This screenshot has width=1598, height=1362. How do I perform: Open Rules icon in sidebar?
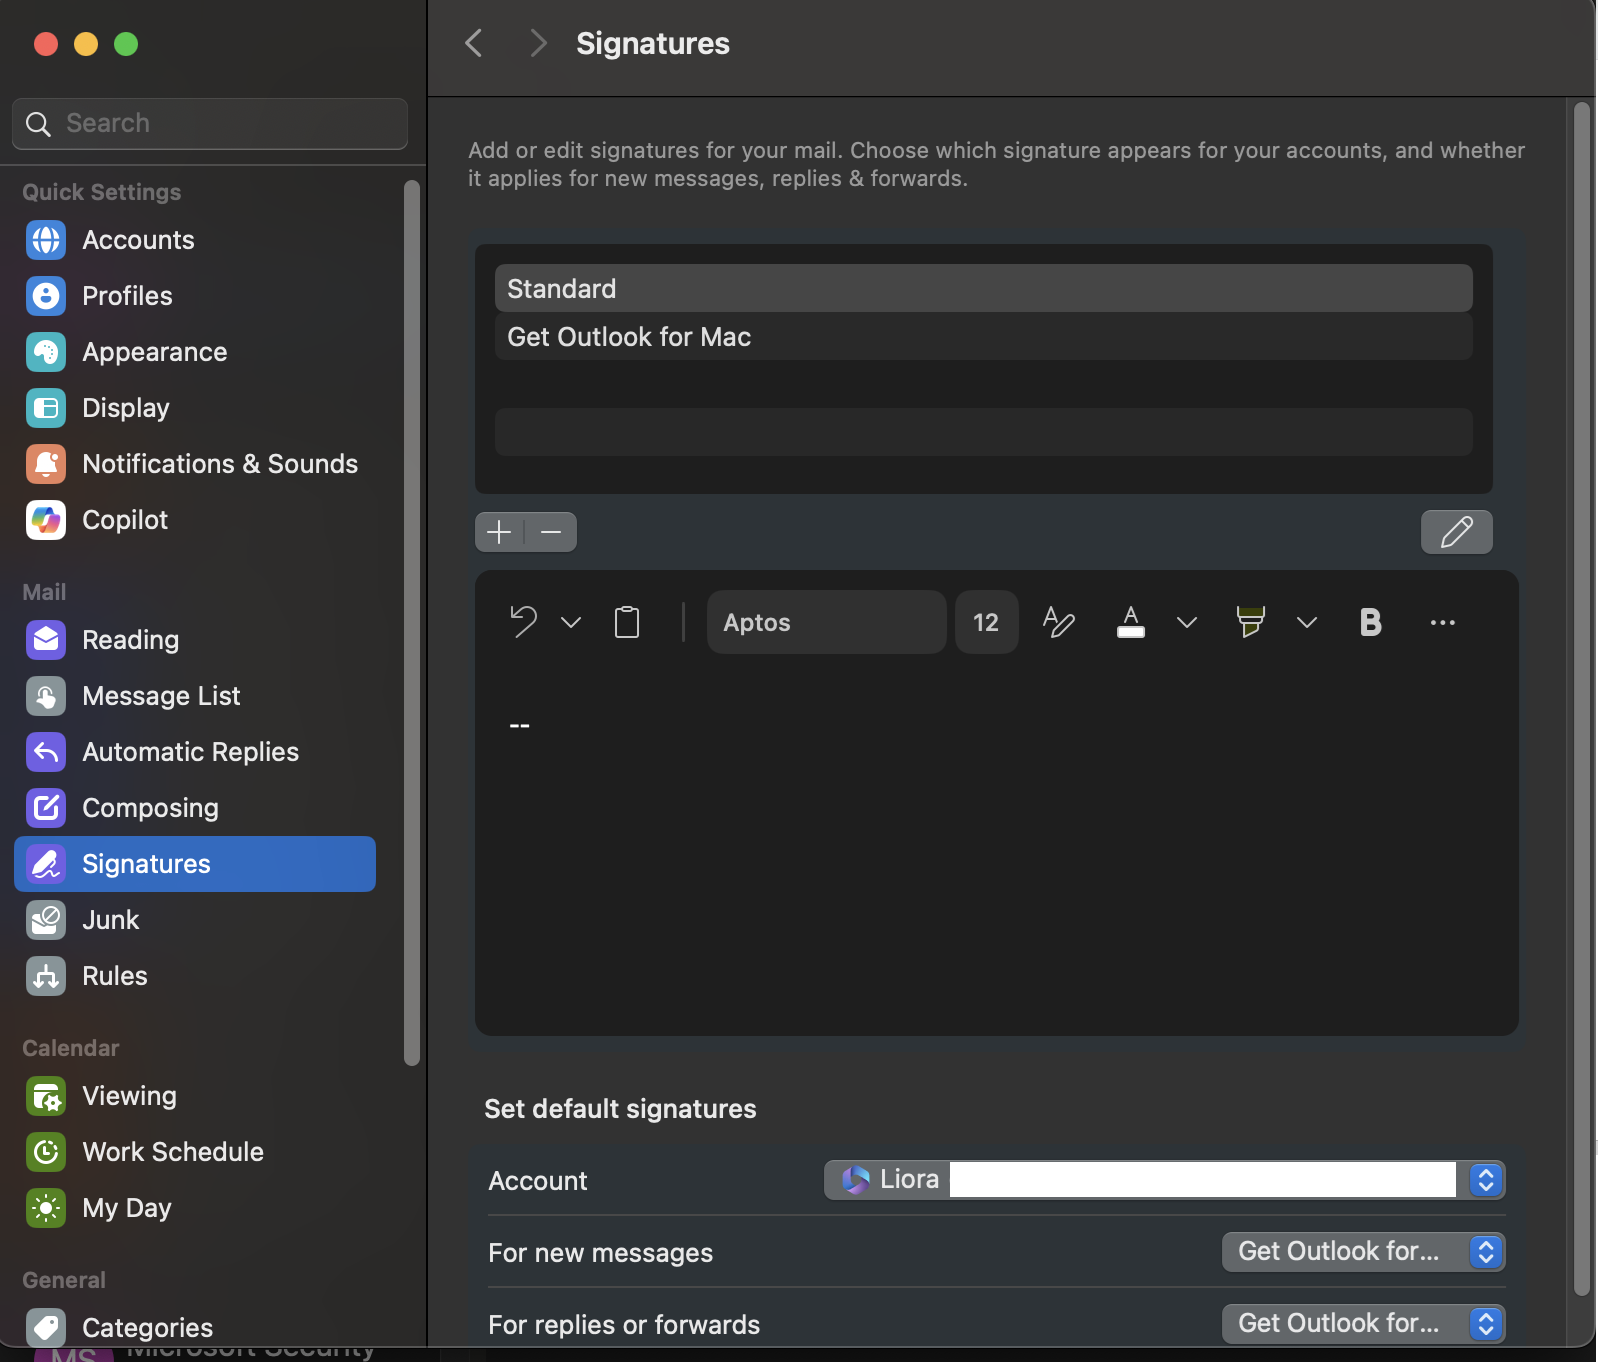(x=46, y=976)
